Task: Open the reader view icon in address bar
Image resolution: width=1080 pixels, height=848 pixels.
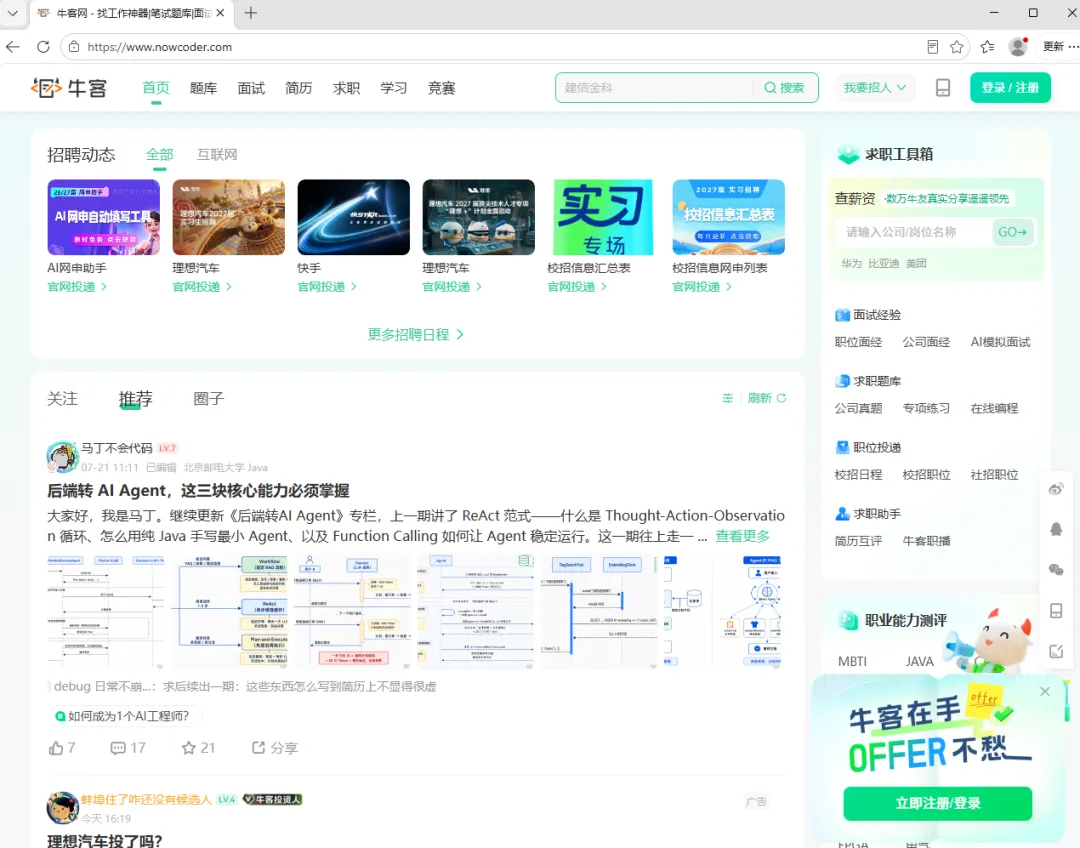Action: (x=933, y=47)
